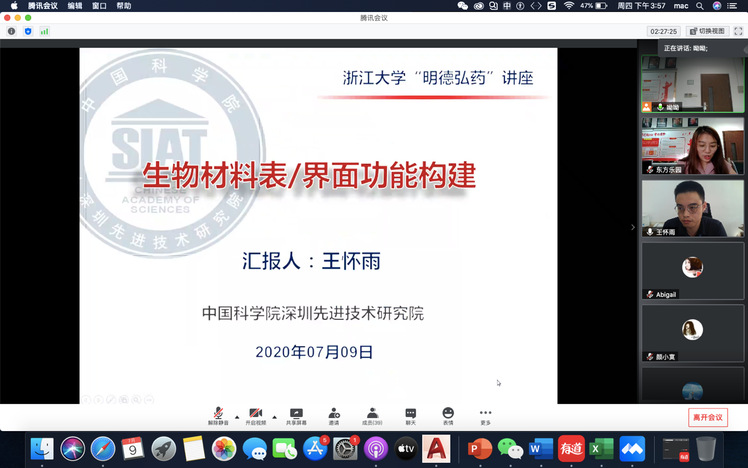The image size is (748, 468).
Task: Open the 编辑 menu
Action: tap(75, 6)
